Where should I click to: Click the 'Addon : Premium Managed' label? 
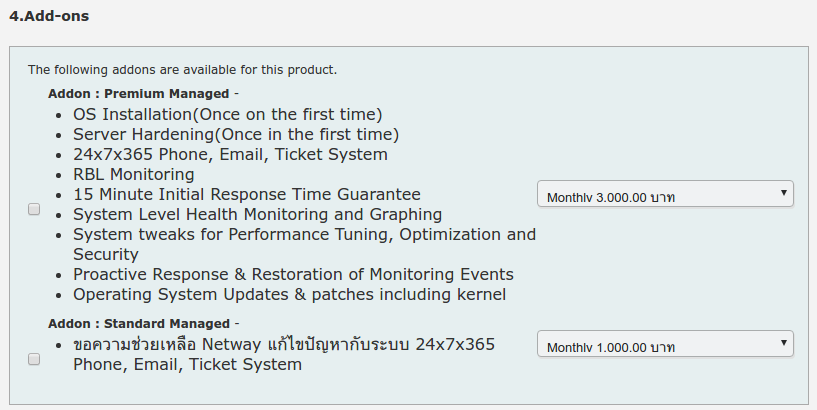[139, 93]
